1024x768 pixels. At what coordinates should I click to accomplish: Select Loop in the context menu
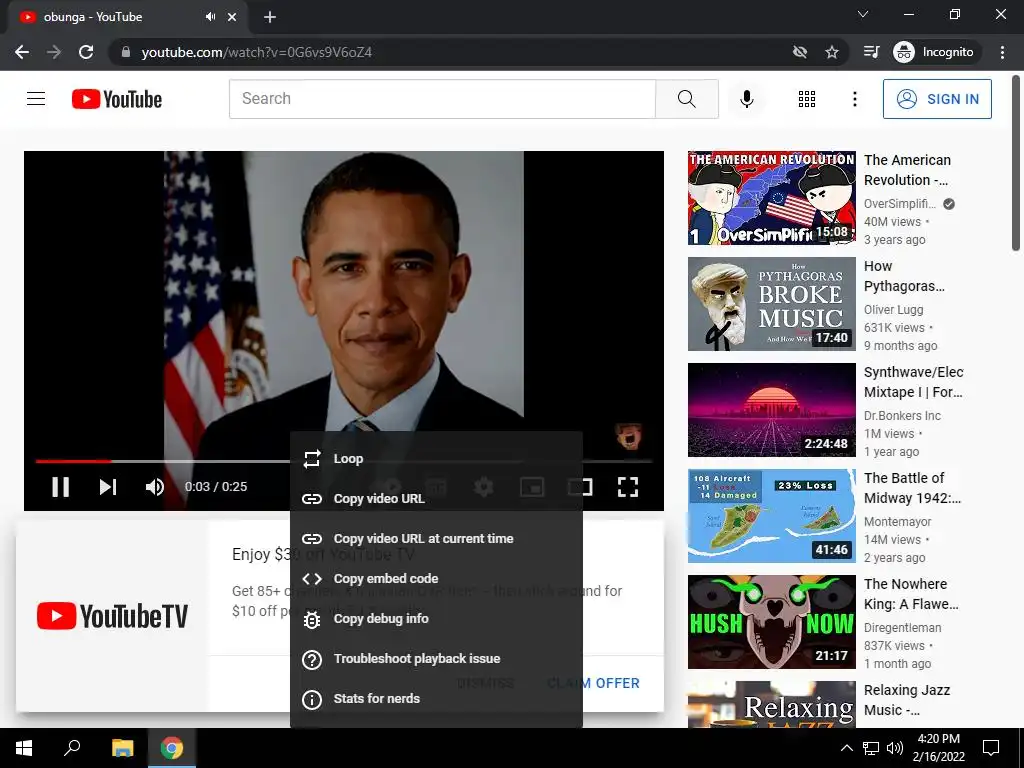coord(436,458)
